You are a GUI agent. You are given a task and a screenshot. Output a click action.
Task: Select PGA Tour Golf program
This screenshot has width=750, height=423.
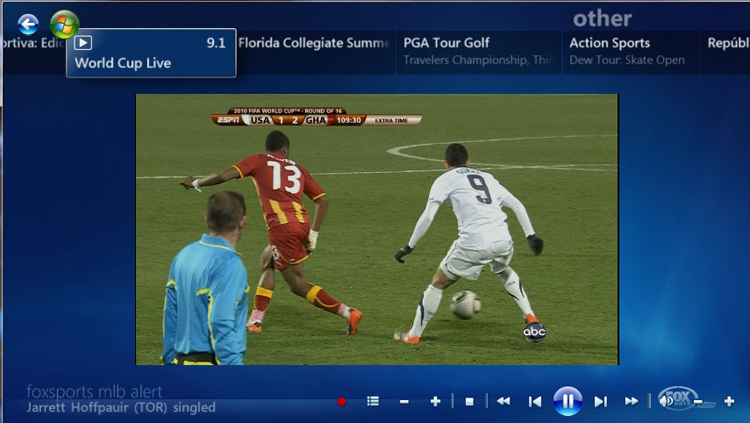coord(477,52)
